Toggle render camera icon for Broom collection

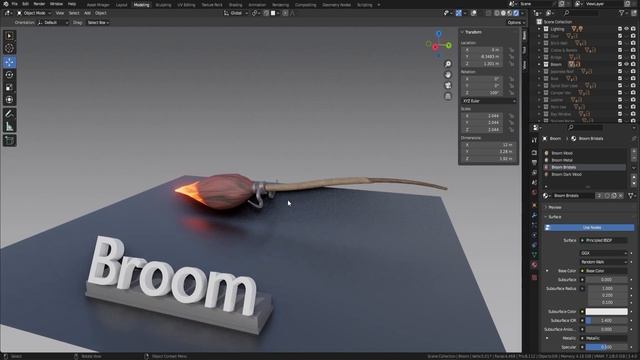tap(633, 64)
